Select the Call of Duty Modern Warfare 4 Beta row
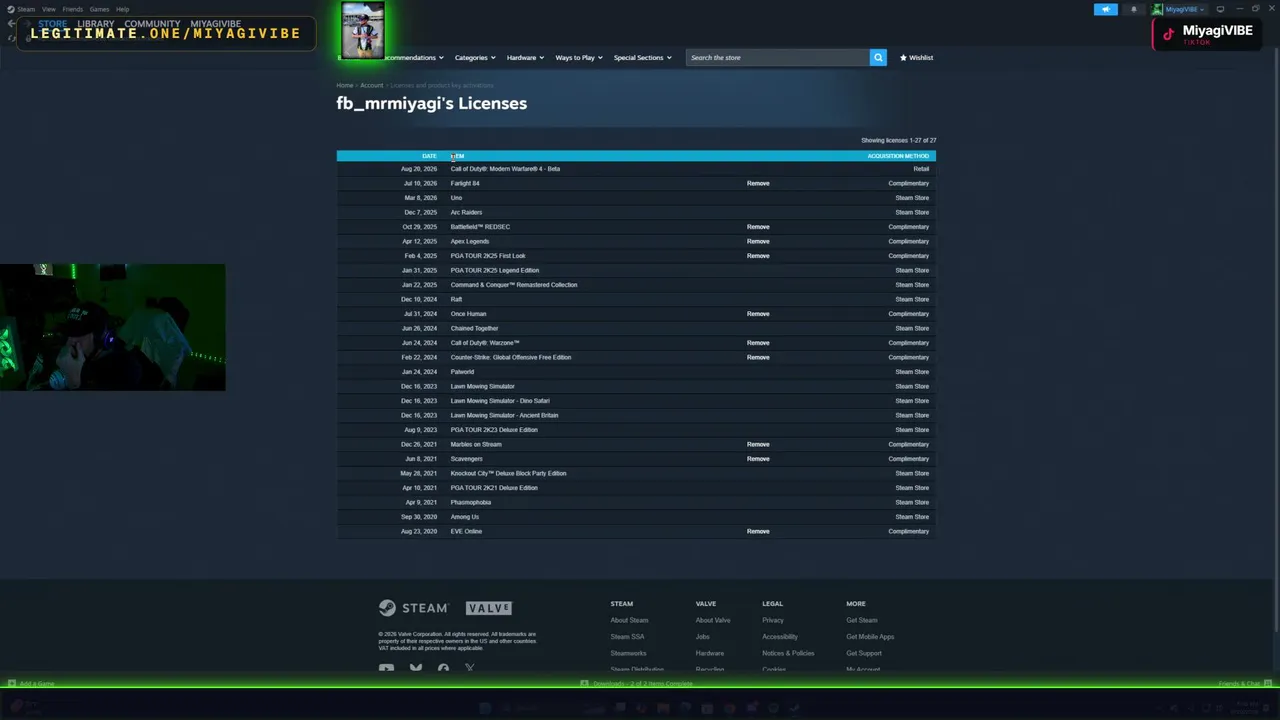The width and height of the screenshot is (1280, 720). [x=636, y=169]
